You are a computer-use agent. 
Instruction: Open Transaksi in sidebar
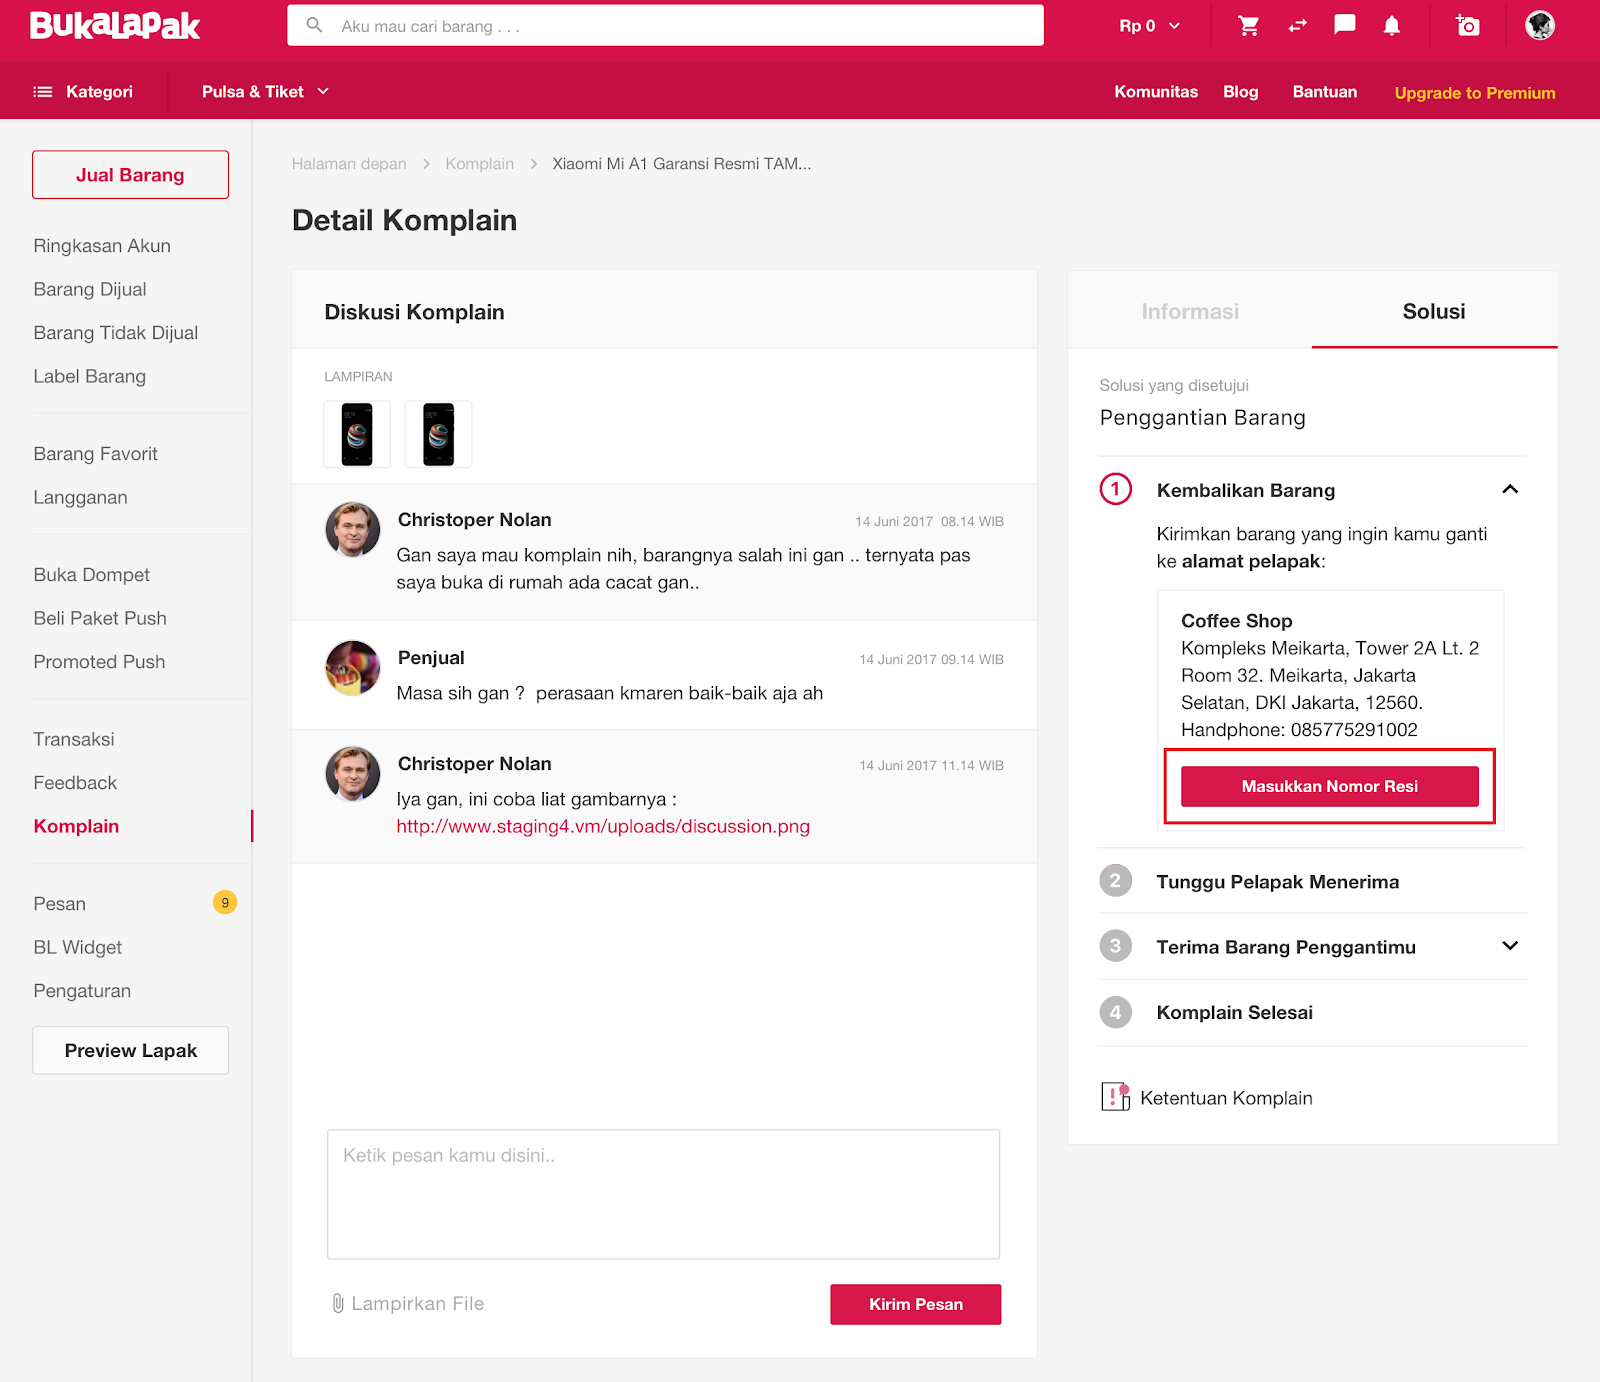(x=74, y=739)
